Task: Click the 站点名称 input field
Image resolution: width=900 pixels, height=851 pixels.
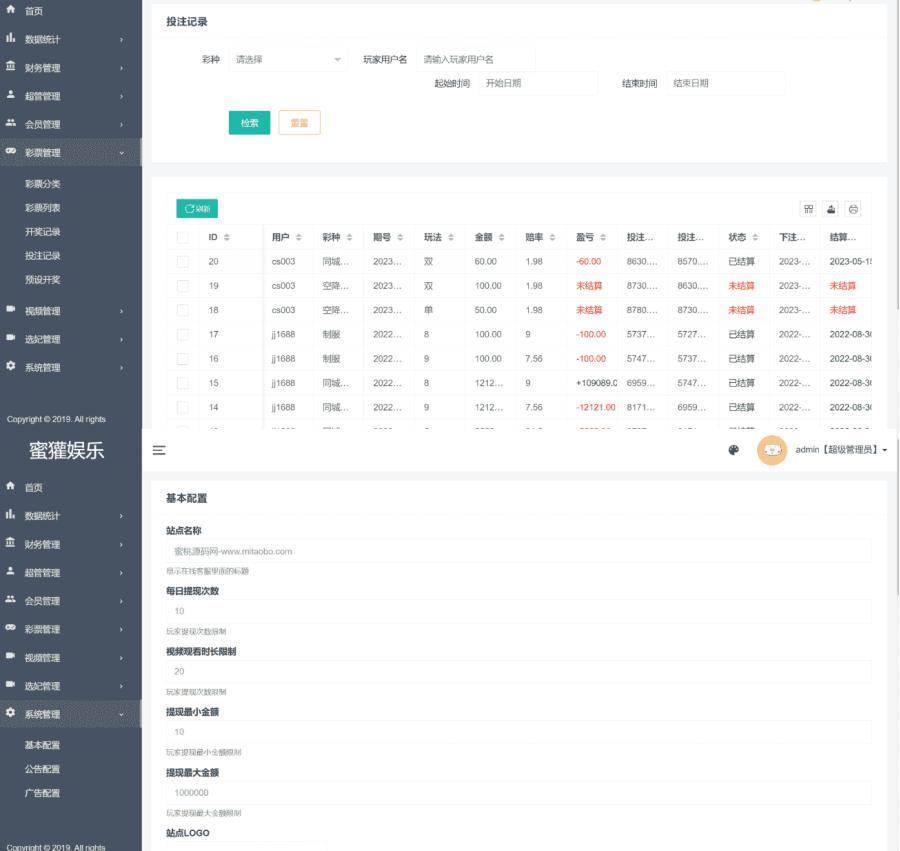Action: 519,551
